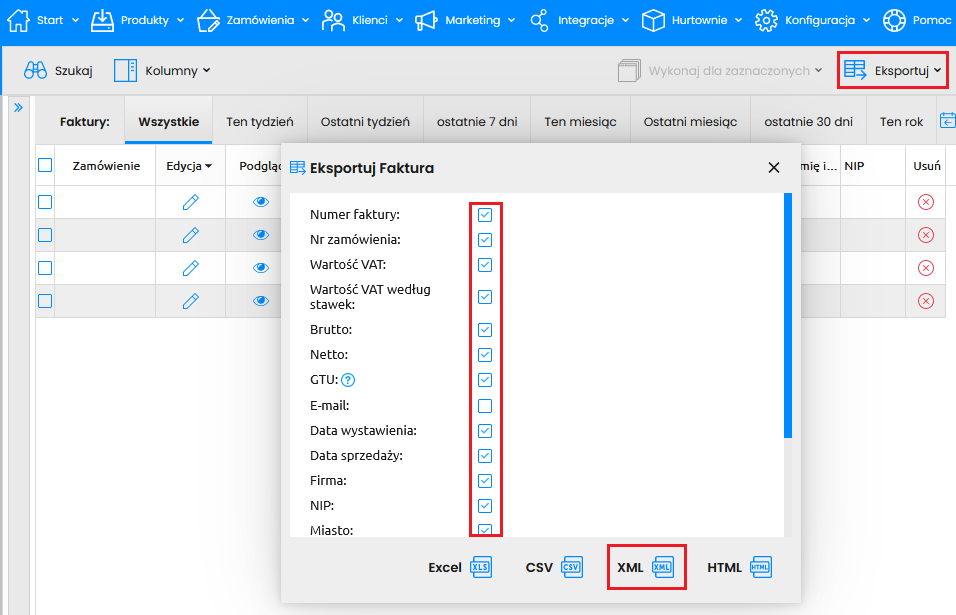Export invoices as CSV
Image resolution: width=956 pixels, height=615 pixels.
pos(553,567)
